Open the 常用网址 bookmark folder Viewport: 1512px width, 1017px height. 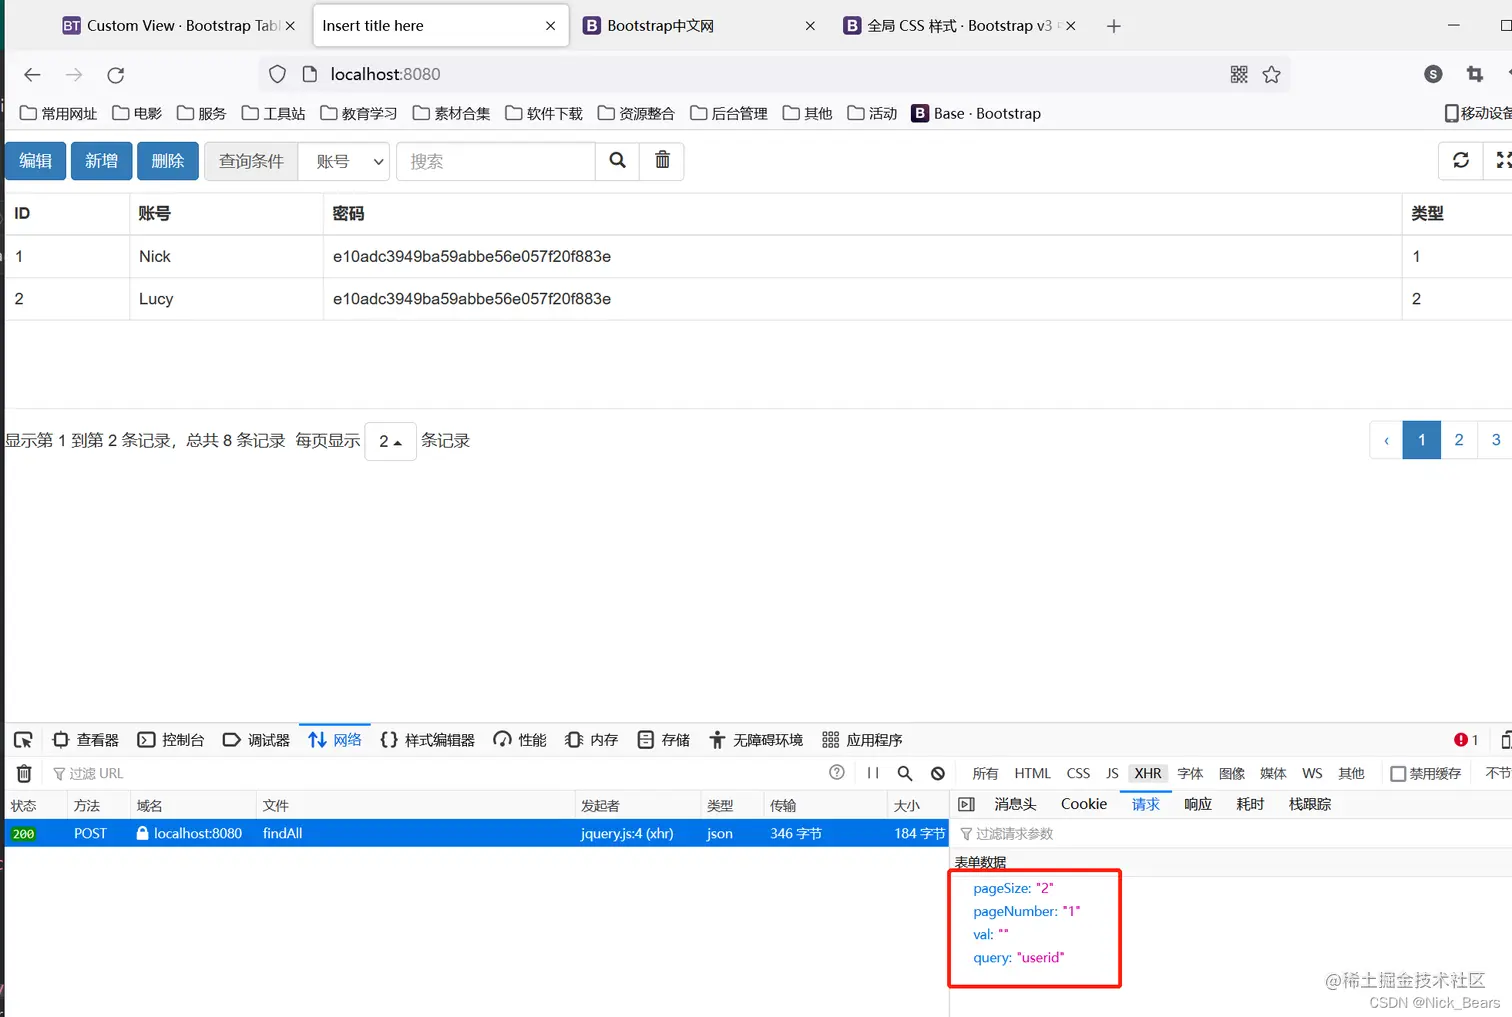tap(59, 113)
